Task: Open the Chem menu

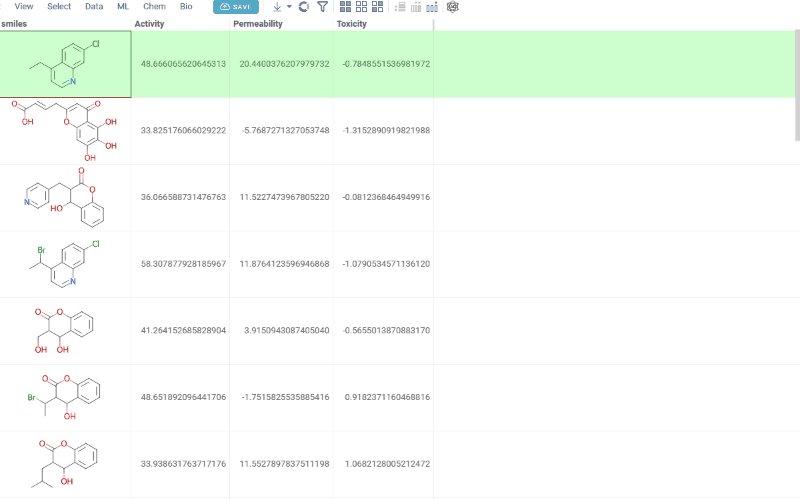Action: coord(154,6)
